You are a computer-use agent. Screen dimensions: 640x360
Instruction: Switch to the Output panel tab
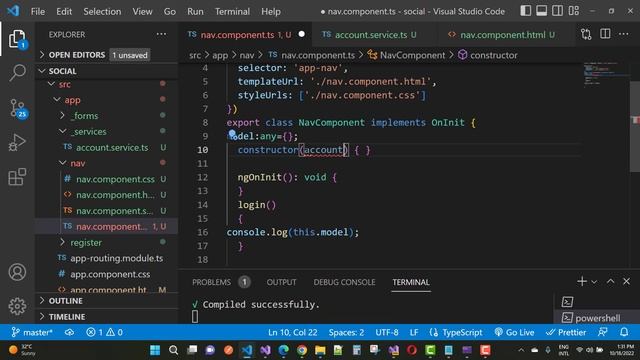tap(281, 282)
